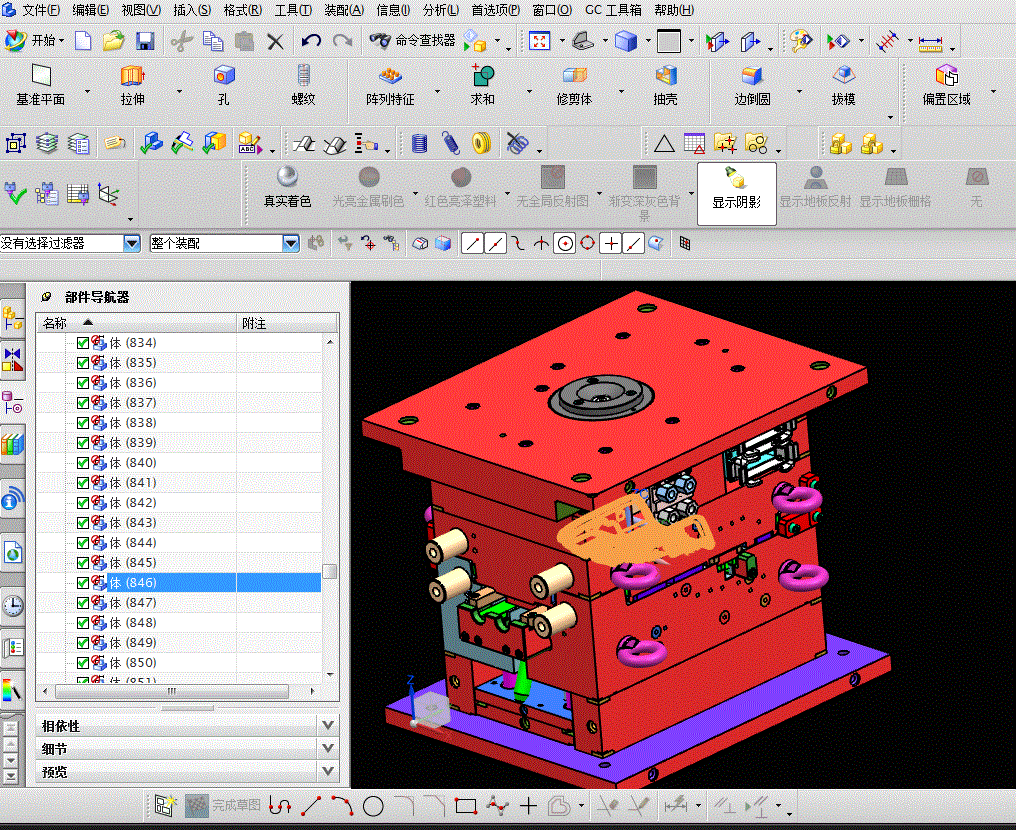Click the 阵列特征 pattern feature tool

390,85
